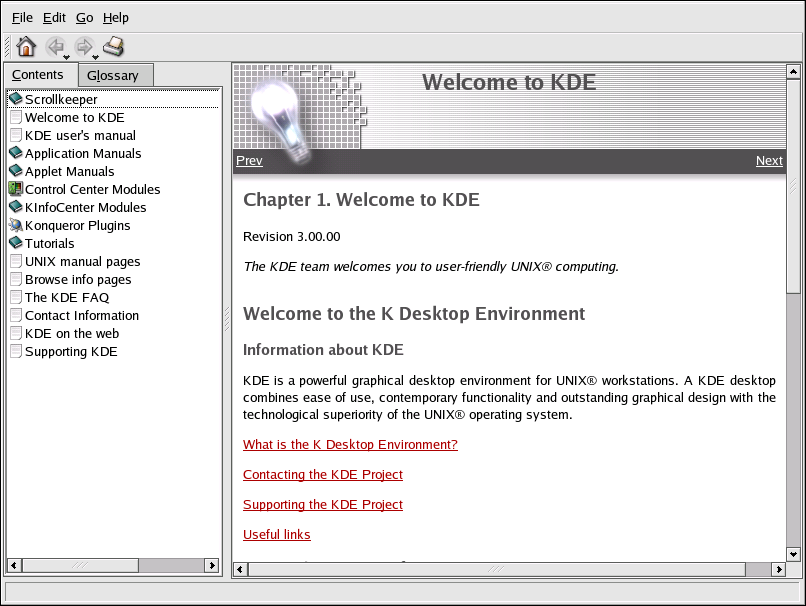Viewport: 806px width, 606px height.
Task: Switch to the Glossary tab
Action: point(113,75)
